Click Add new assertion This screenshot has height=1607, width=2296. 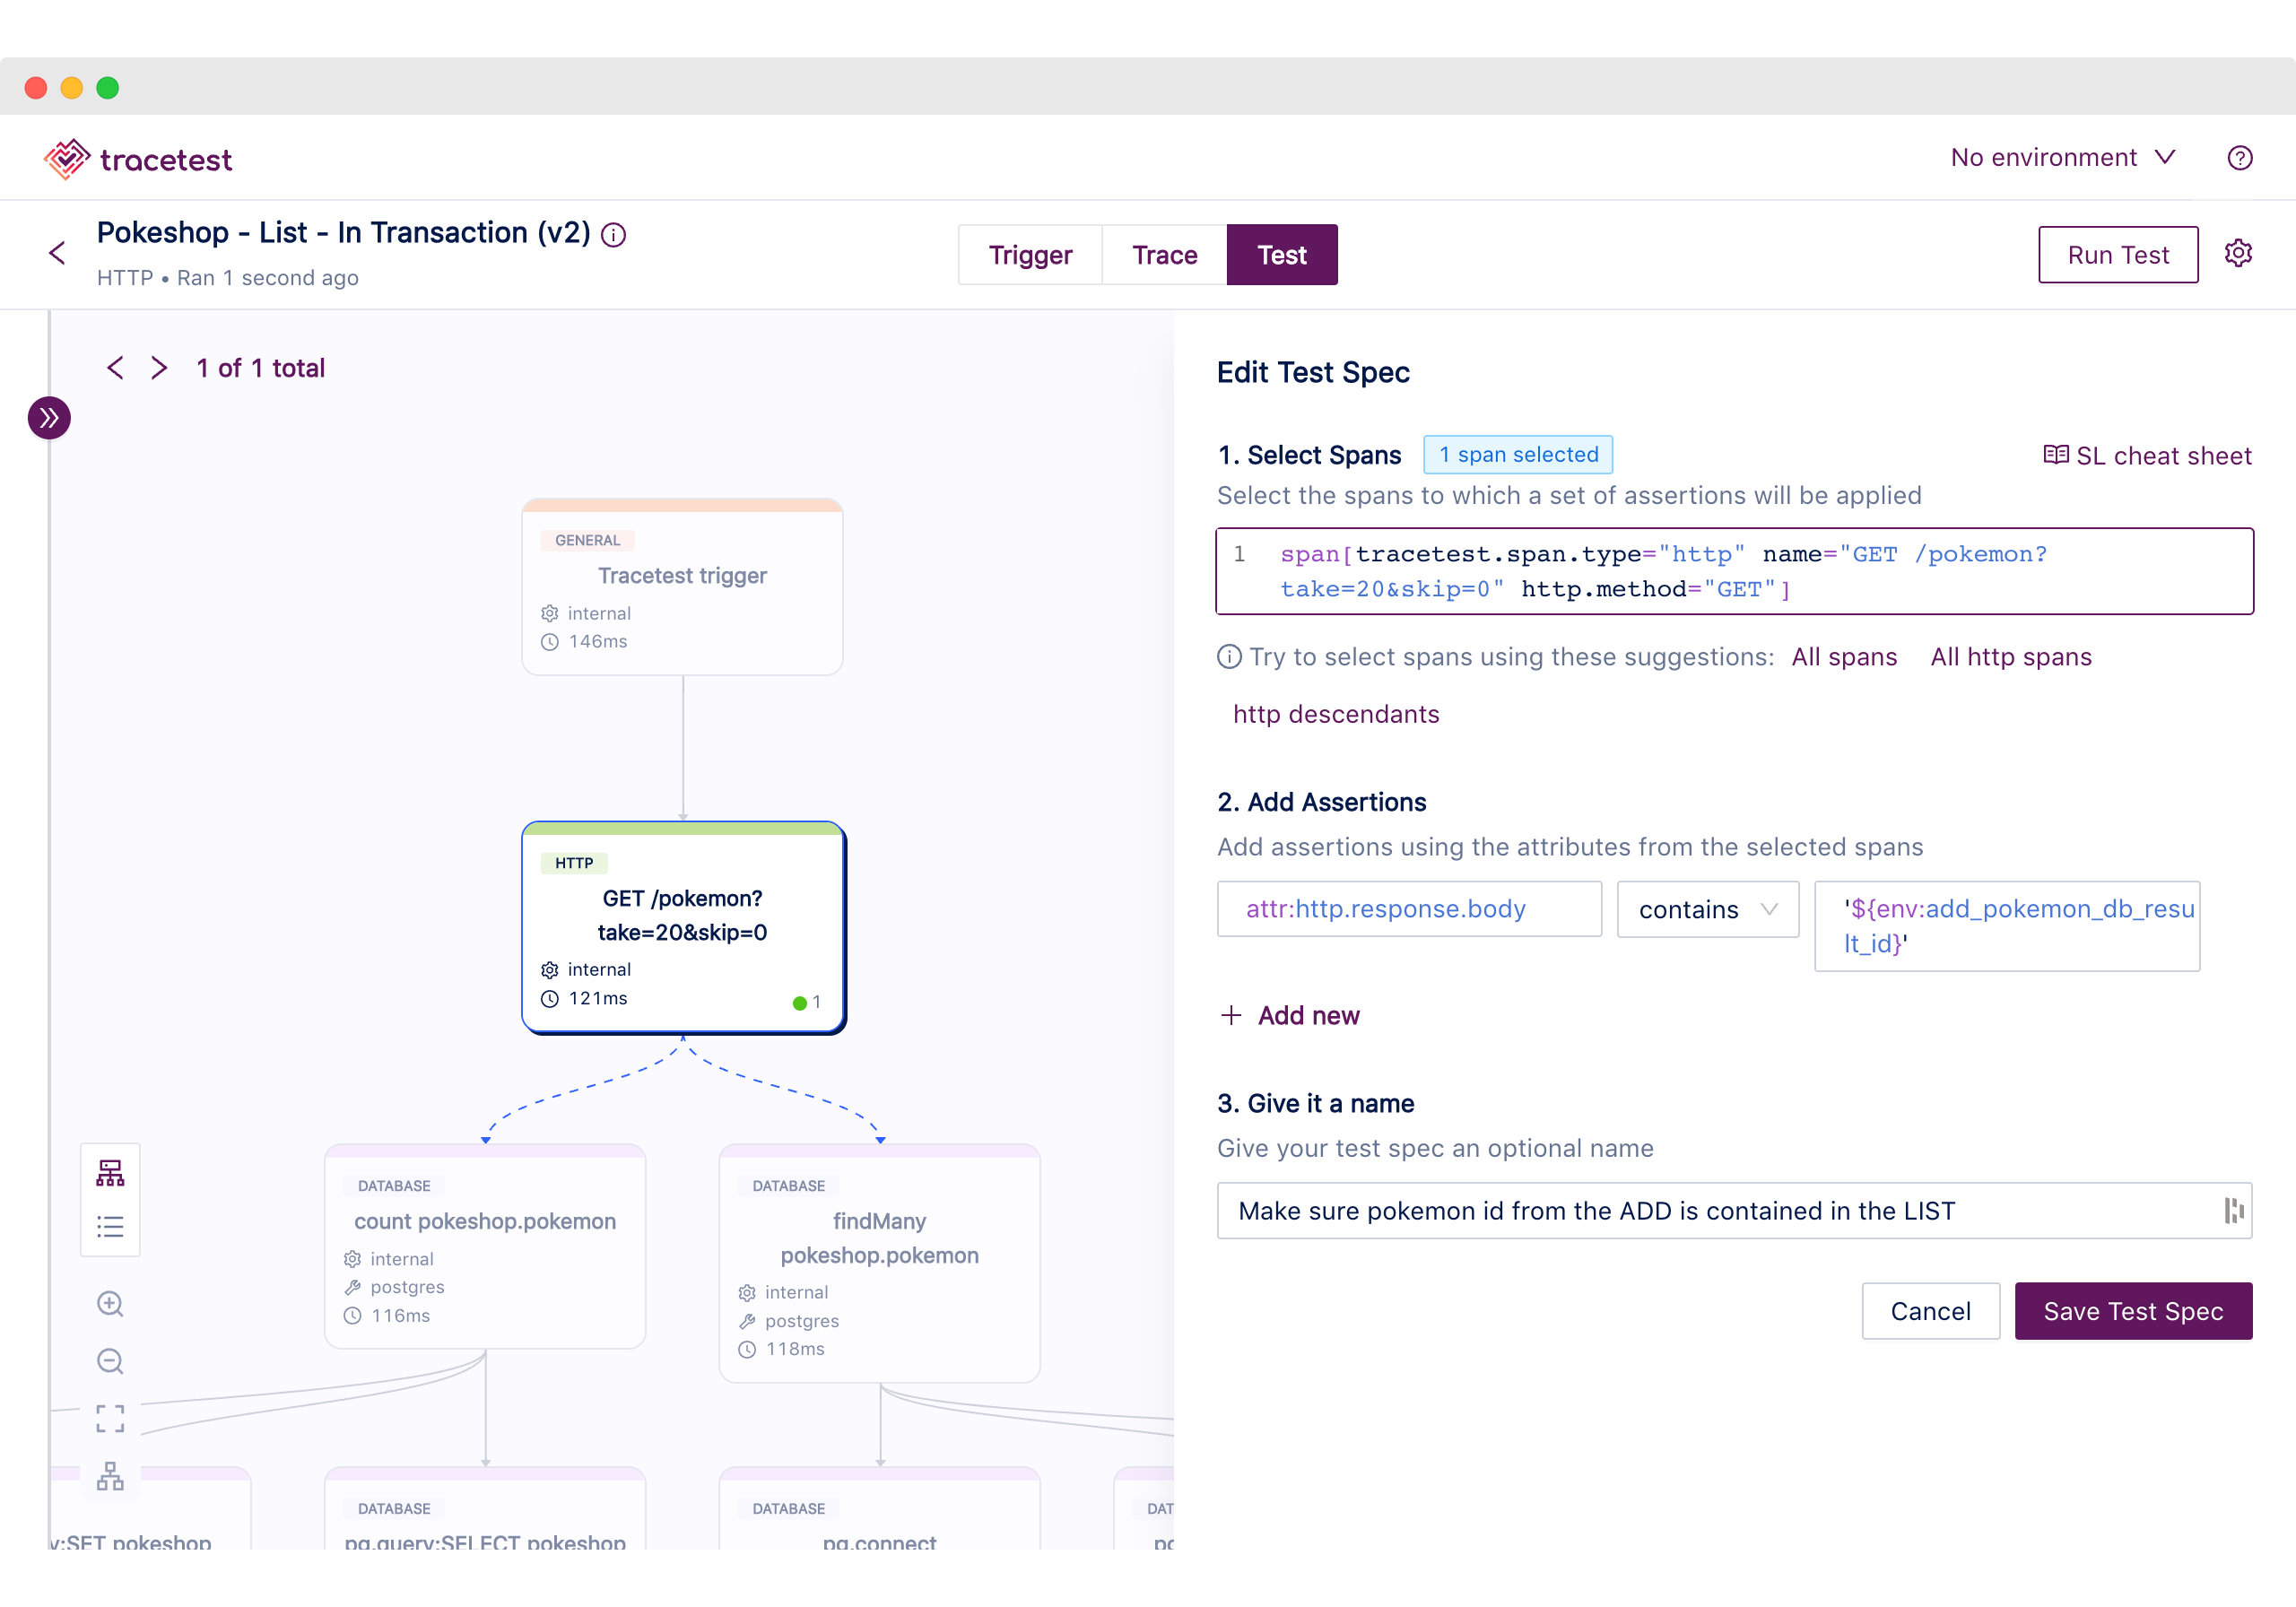1290,1016
